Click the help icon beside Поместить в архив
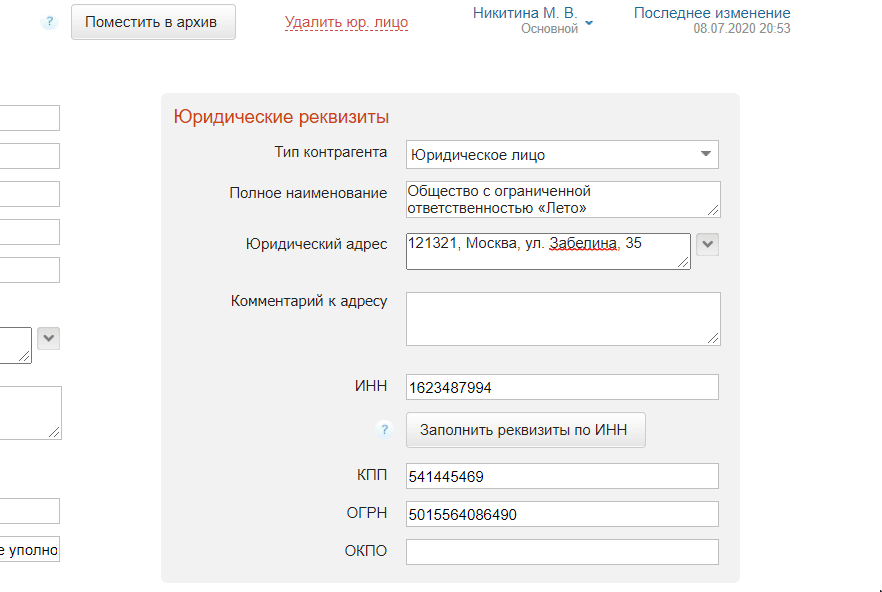 pos(50,22)
